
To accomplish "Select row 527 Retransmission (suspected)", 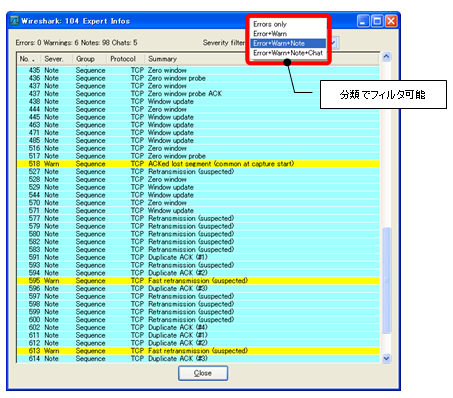I will (x=198, y=172).
